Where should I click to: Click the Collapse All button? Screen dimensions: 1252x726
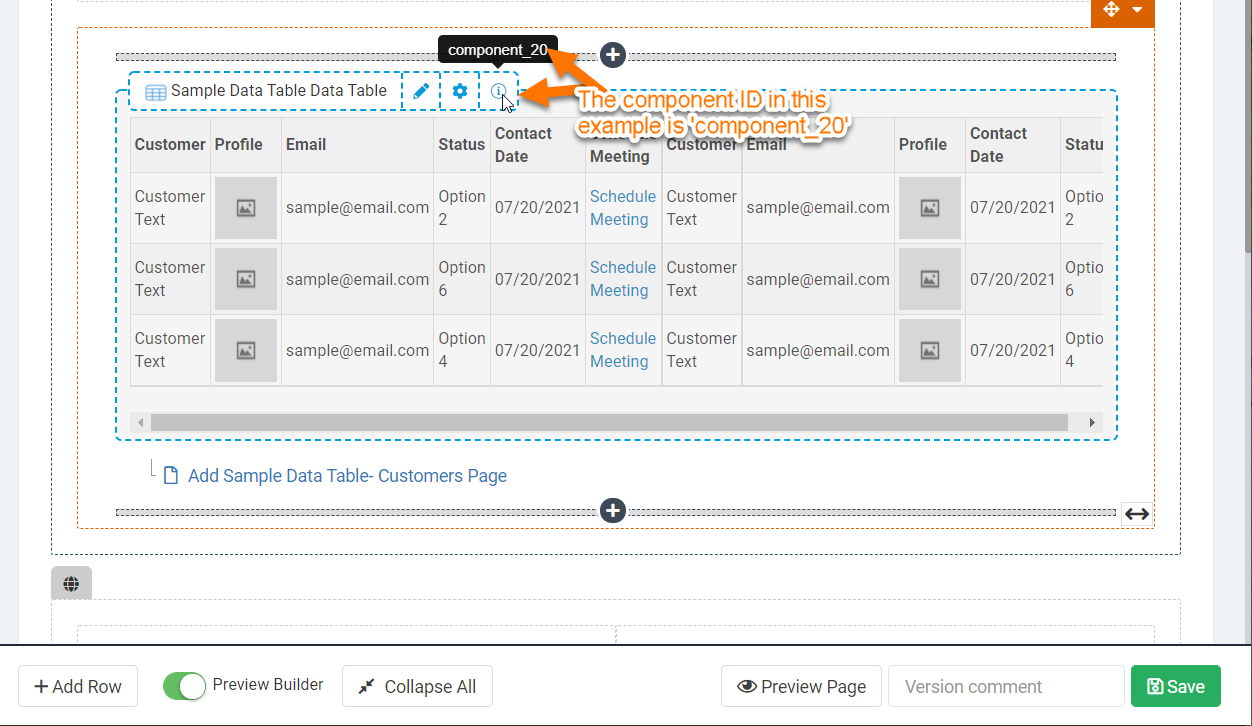[417, 686]
